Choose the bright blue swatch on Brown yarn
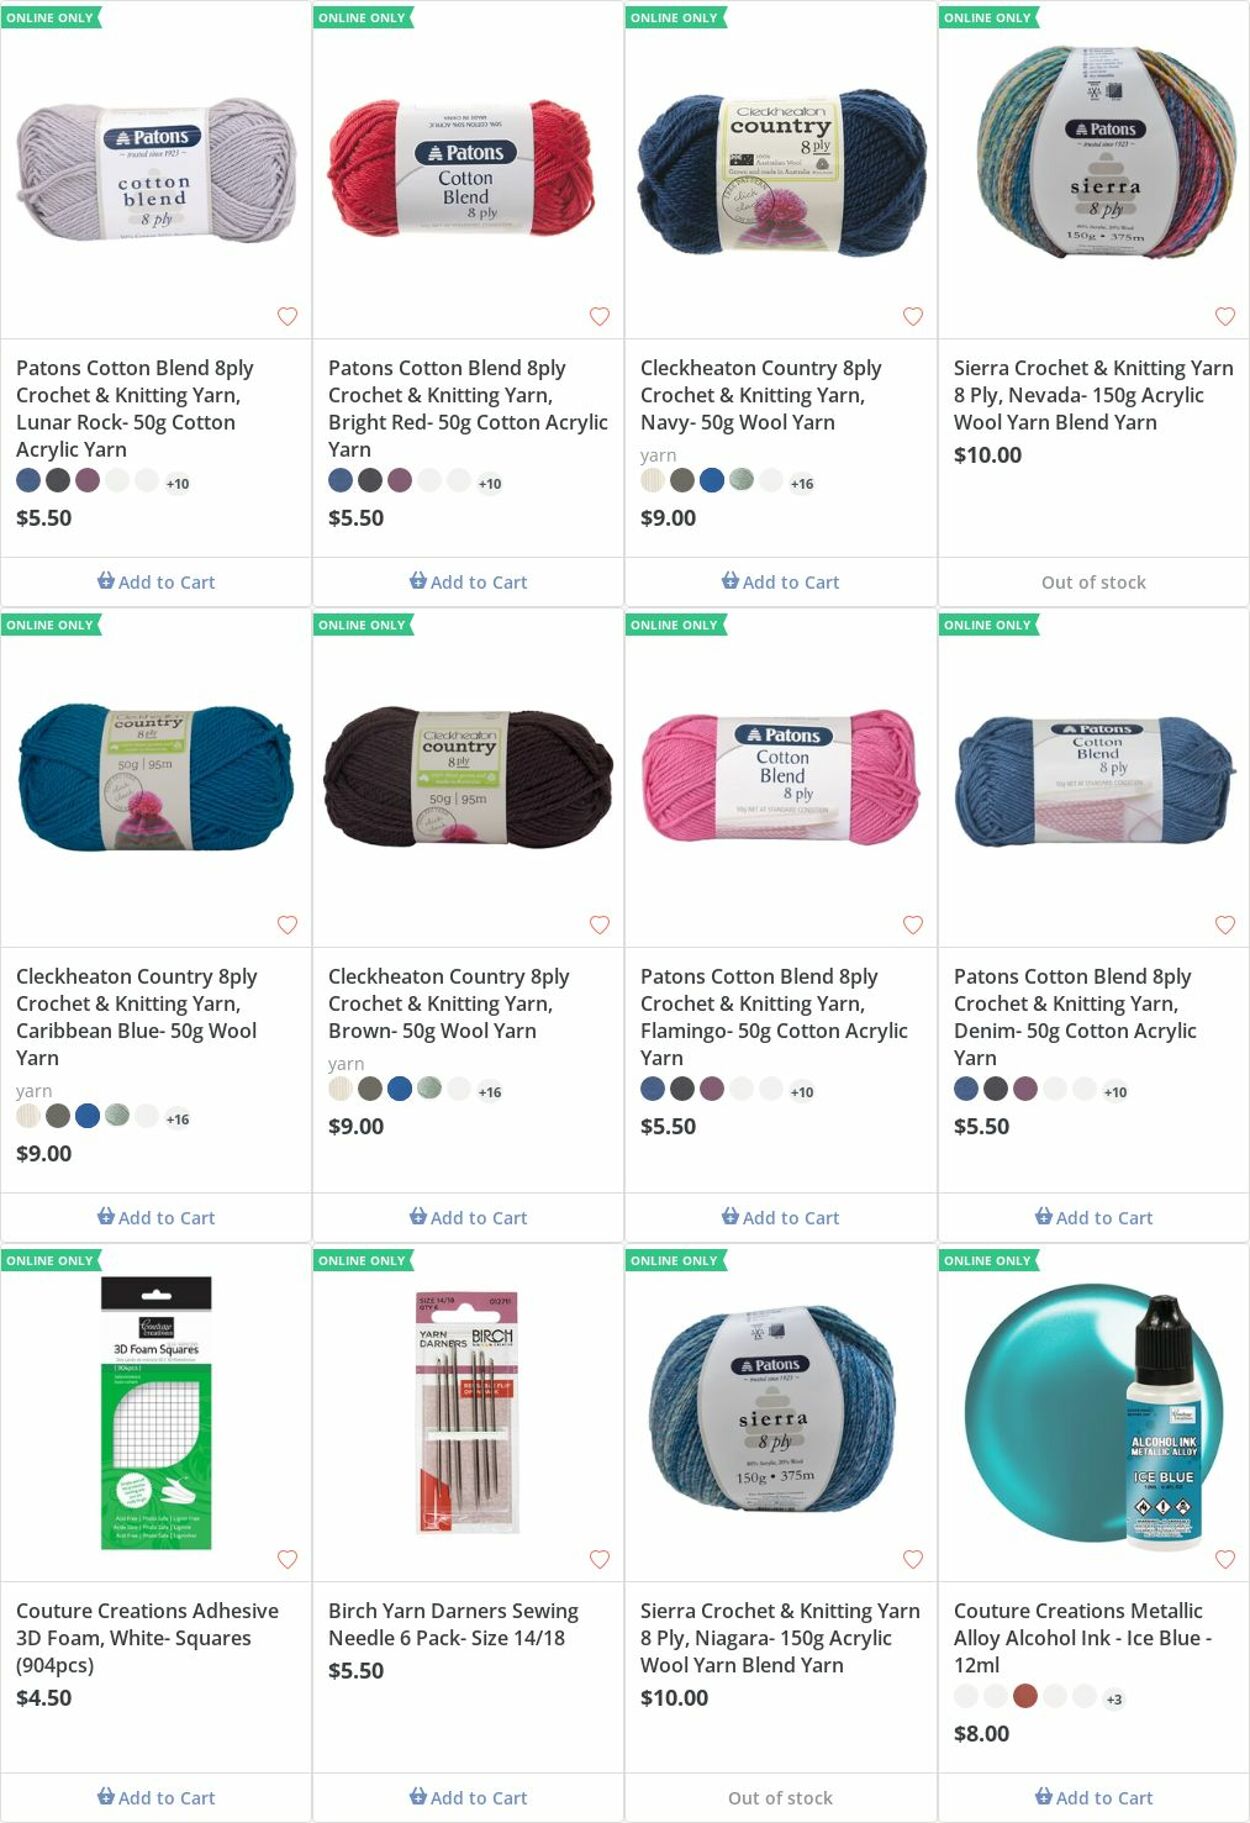Image resolution: width=1250 pixels, height=1823 pixels. tap(399, 1089)
